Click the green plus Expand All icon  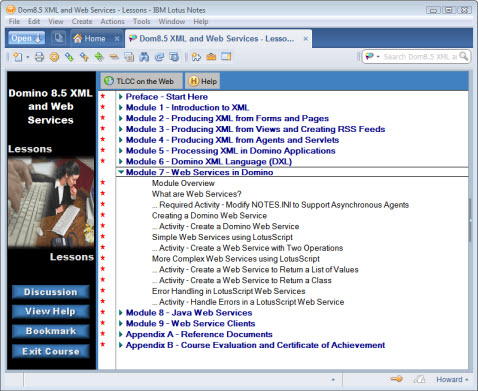99,57
